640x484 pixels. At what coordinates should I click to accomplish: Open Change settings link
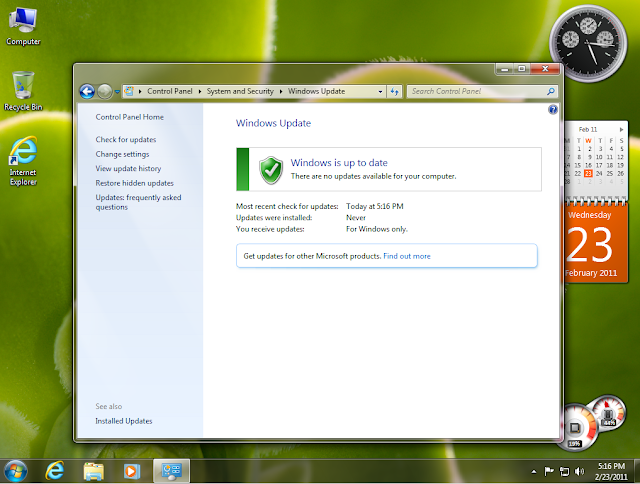[122, 154]
